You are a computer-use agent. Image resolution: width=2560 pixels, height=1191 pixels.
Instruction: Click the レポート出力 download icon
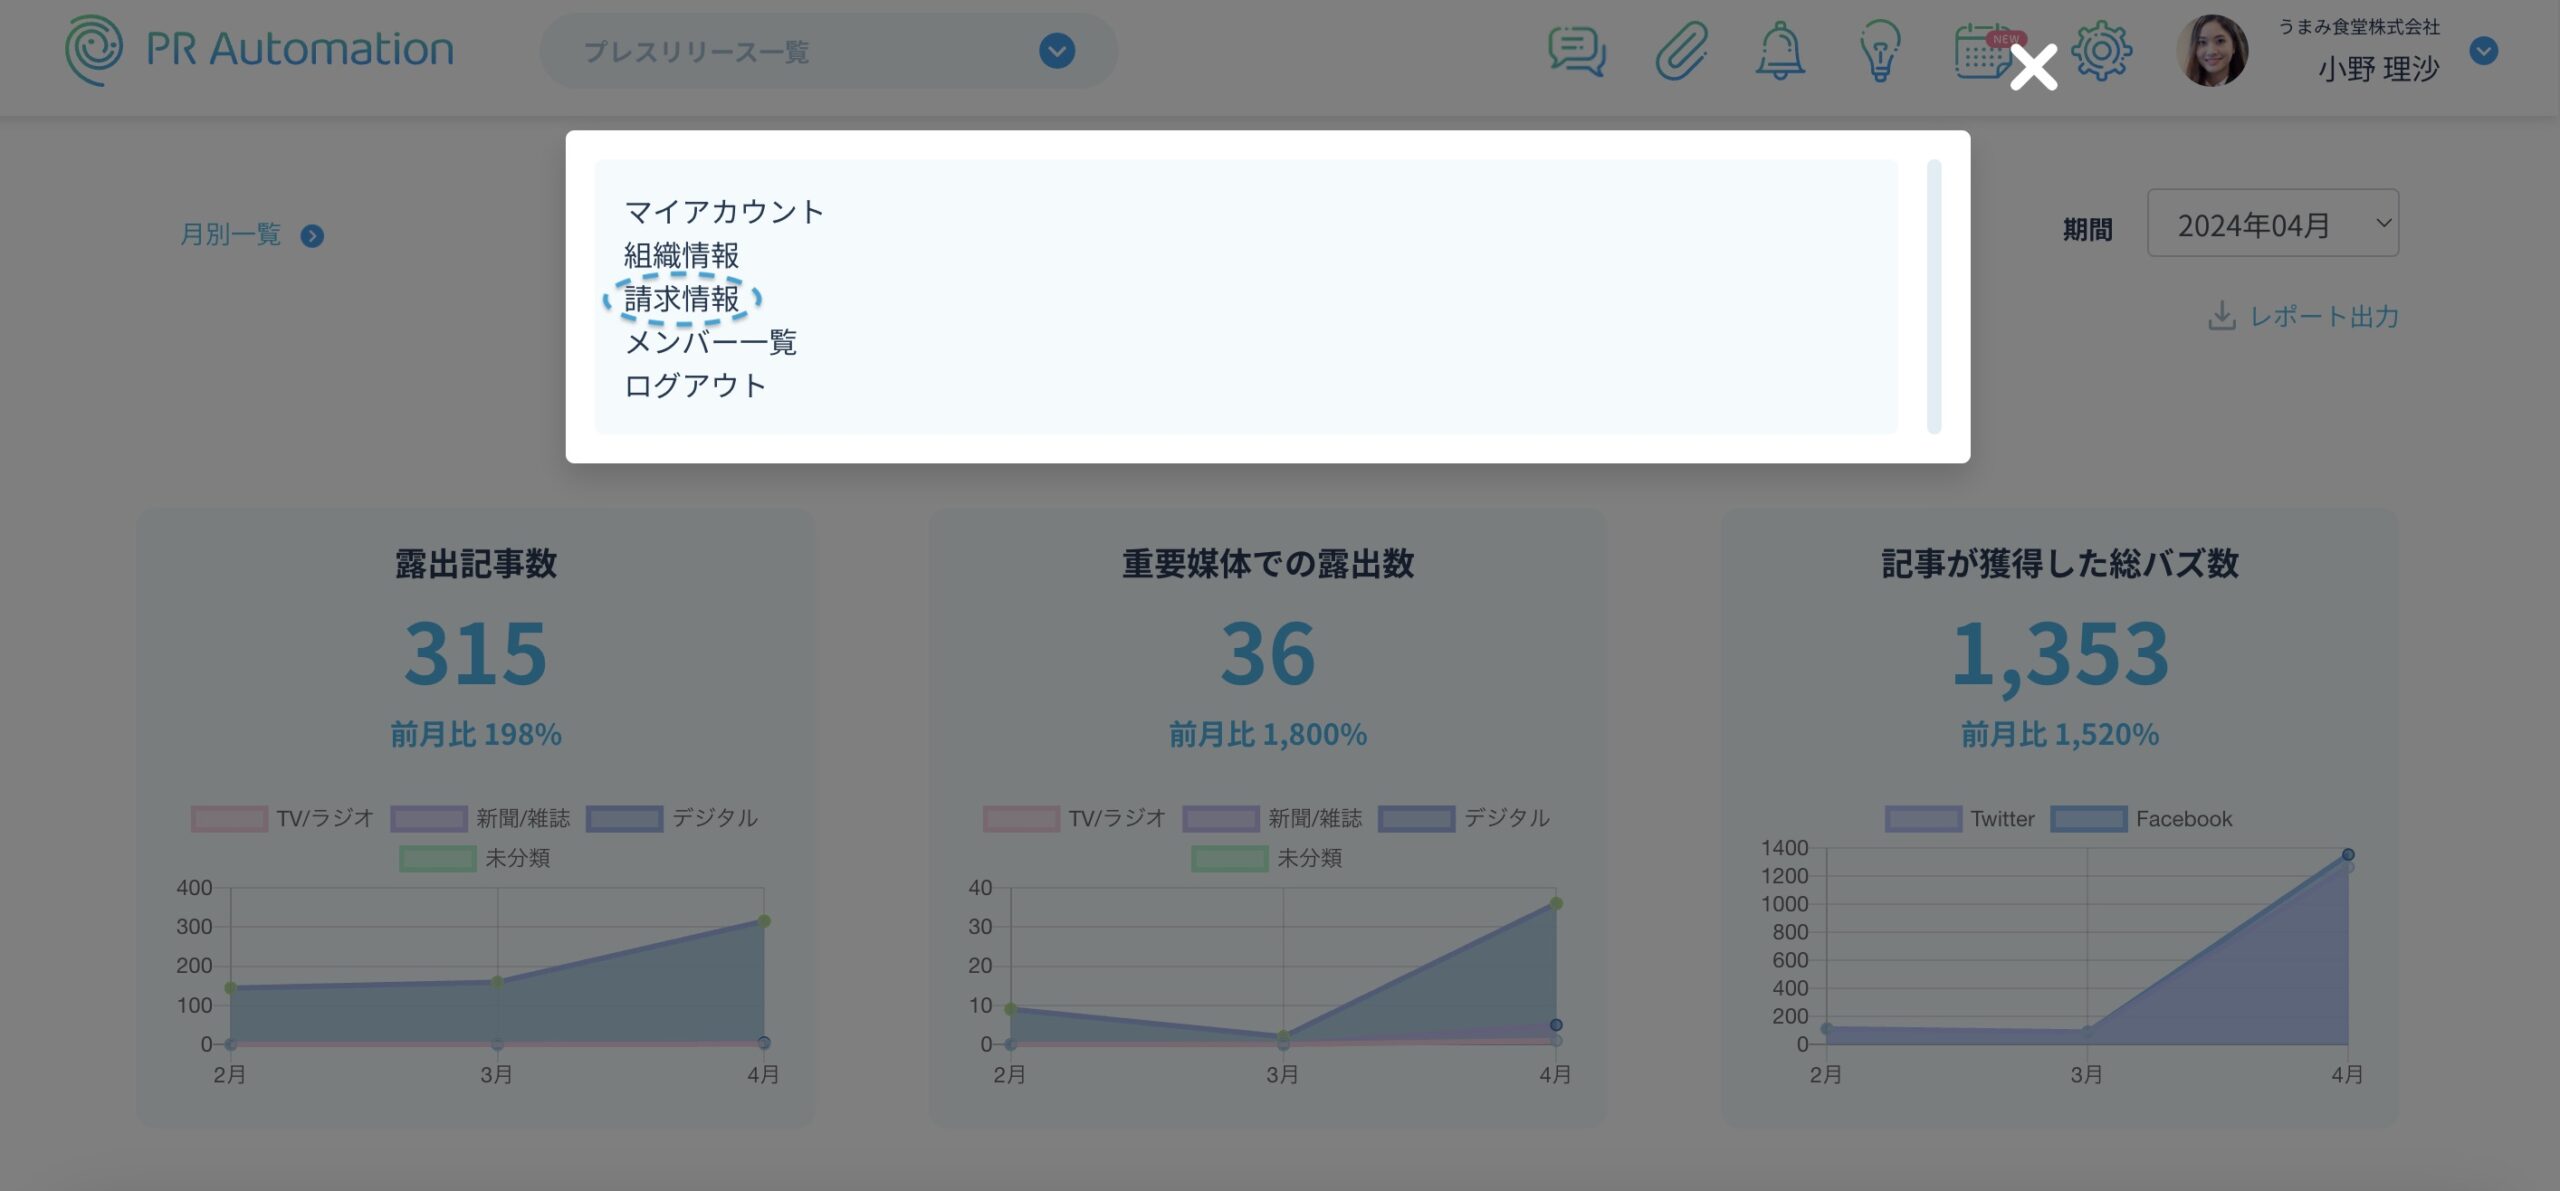pyautogui.click(x=2221, y=316)
